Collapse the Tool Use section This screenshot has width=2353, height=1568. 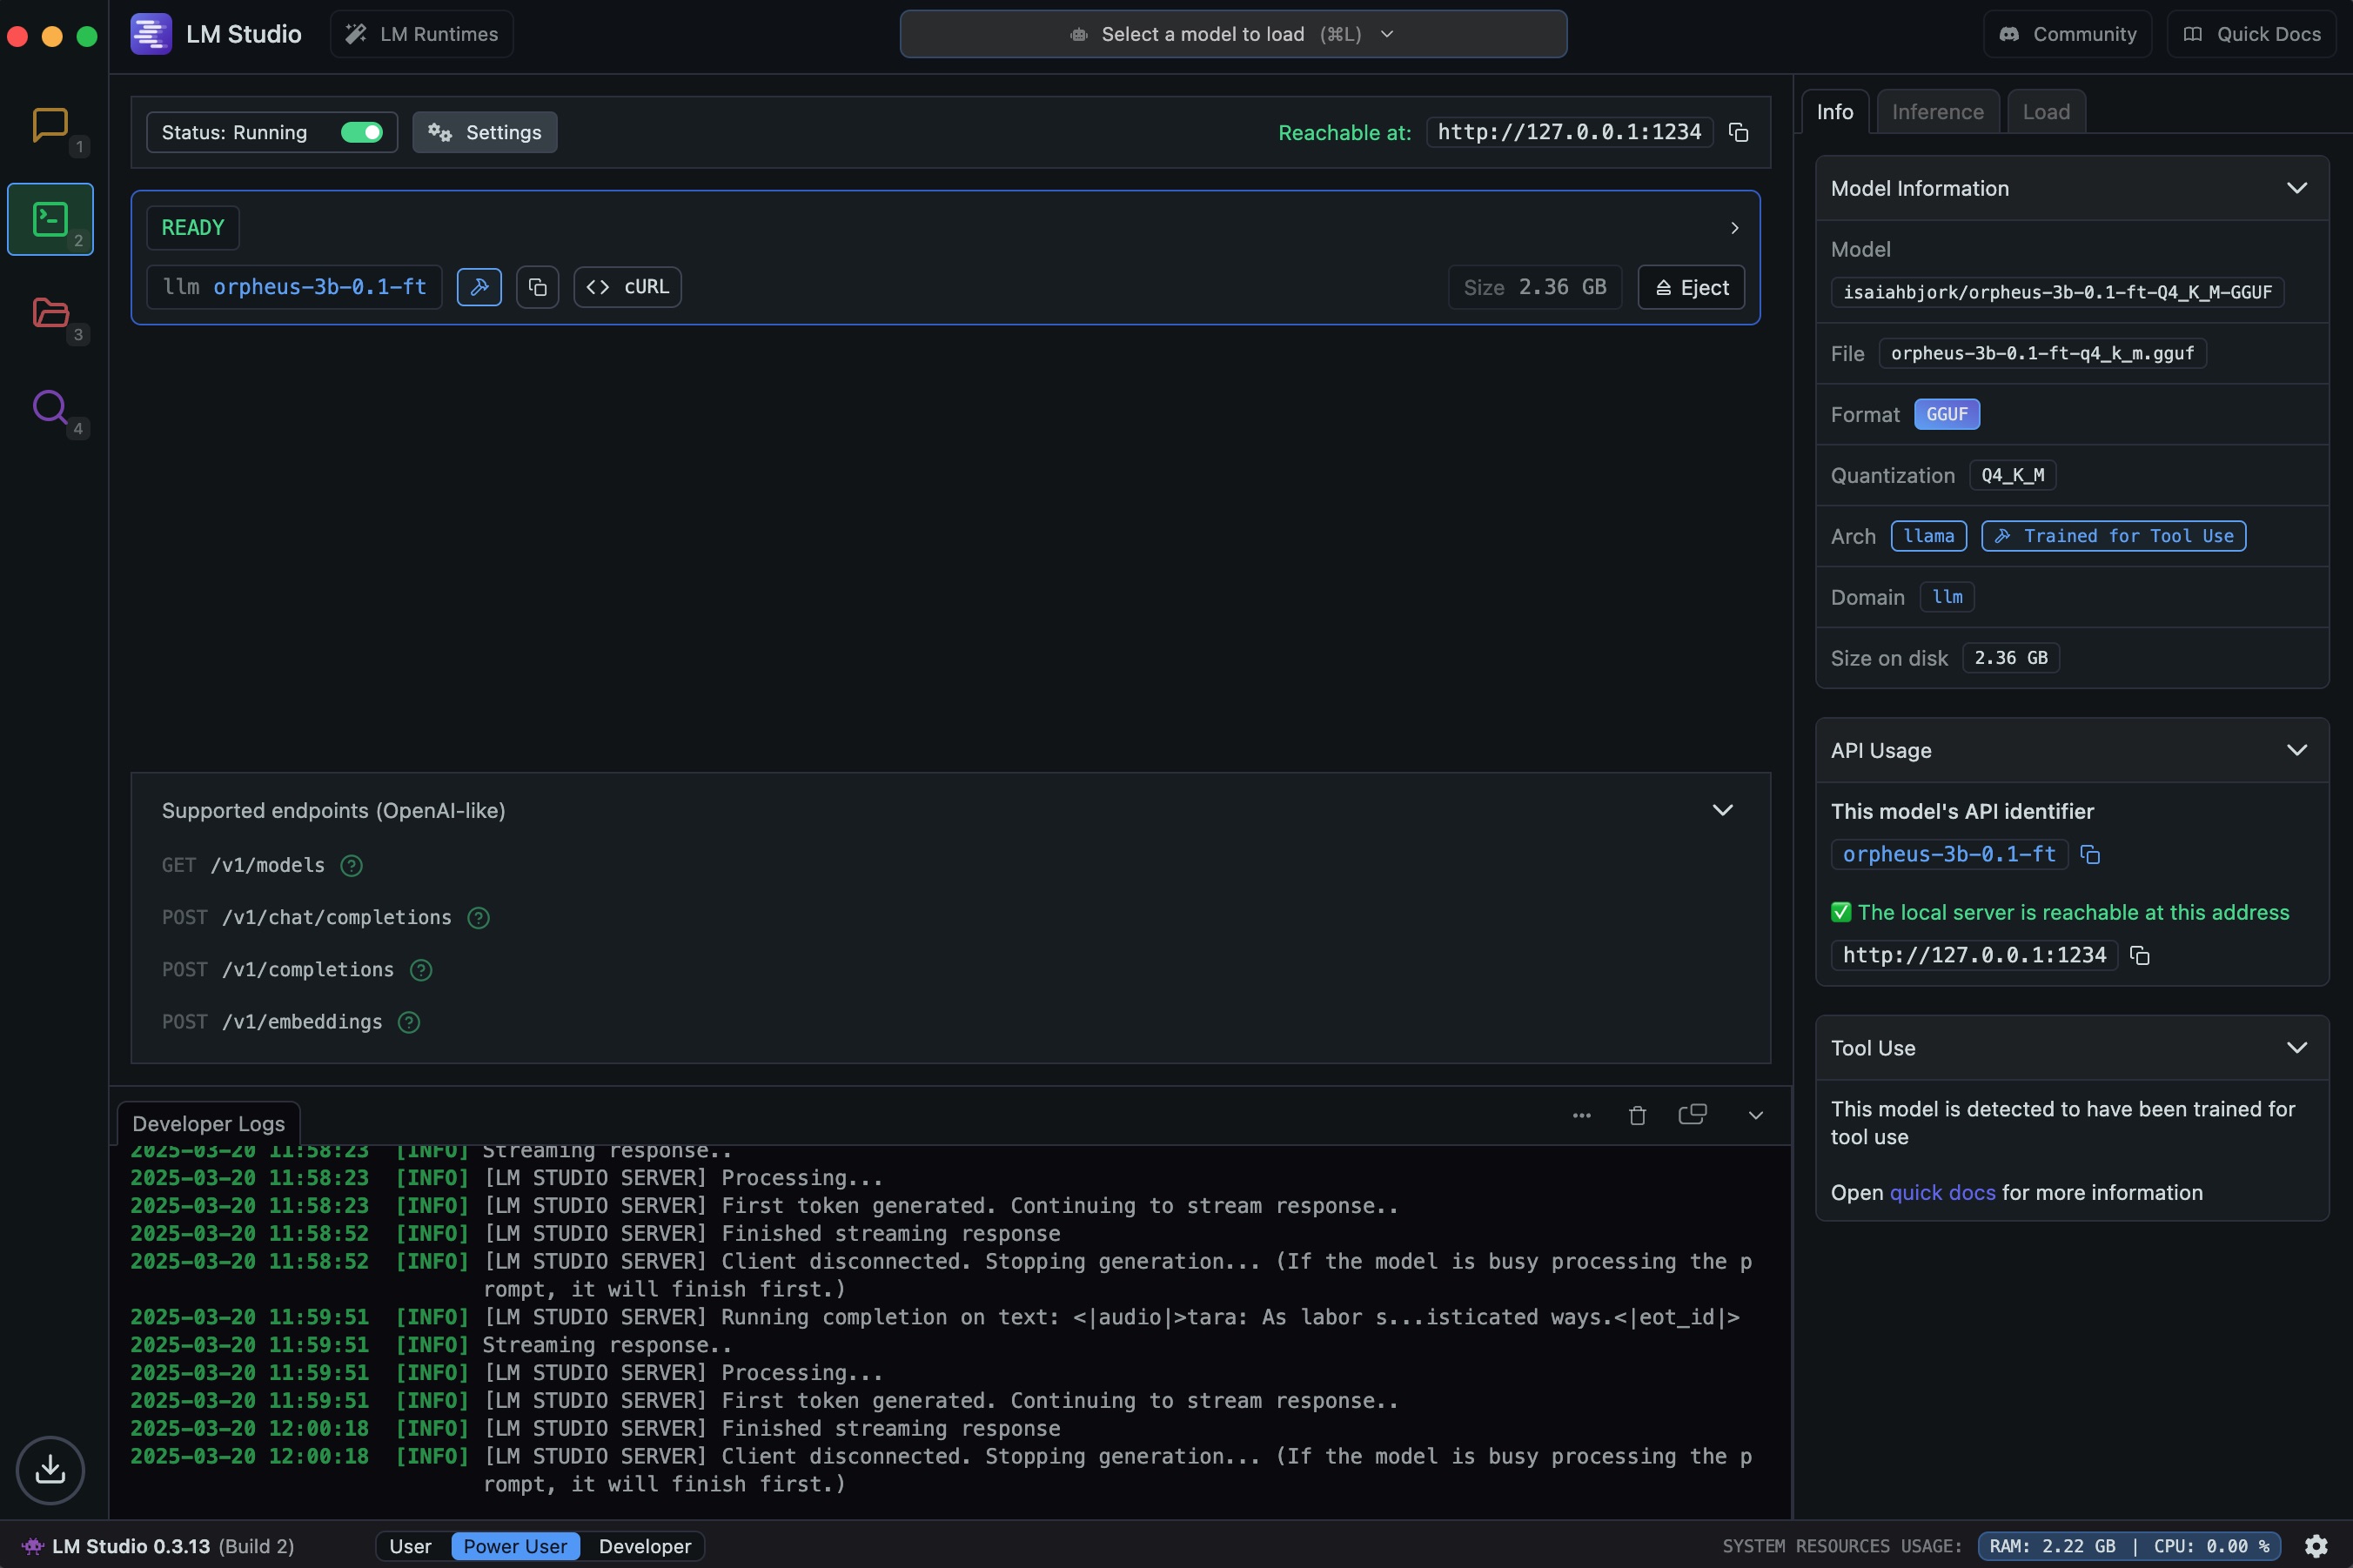2296,1048
